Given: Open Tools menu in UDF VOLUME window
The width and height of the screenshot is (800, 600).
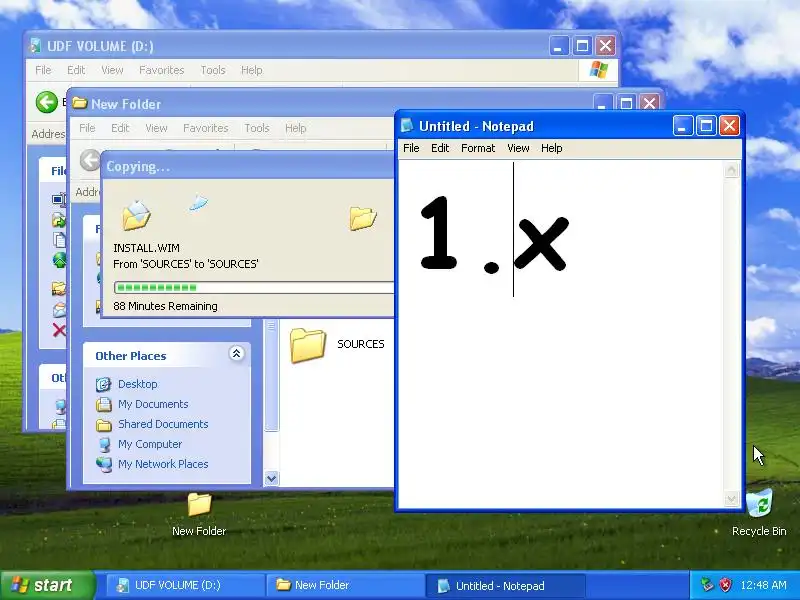Looking at the screenshot, I should click(213, 70).
